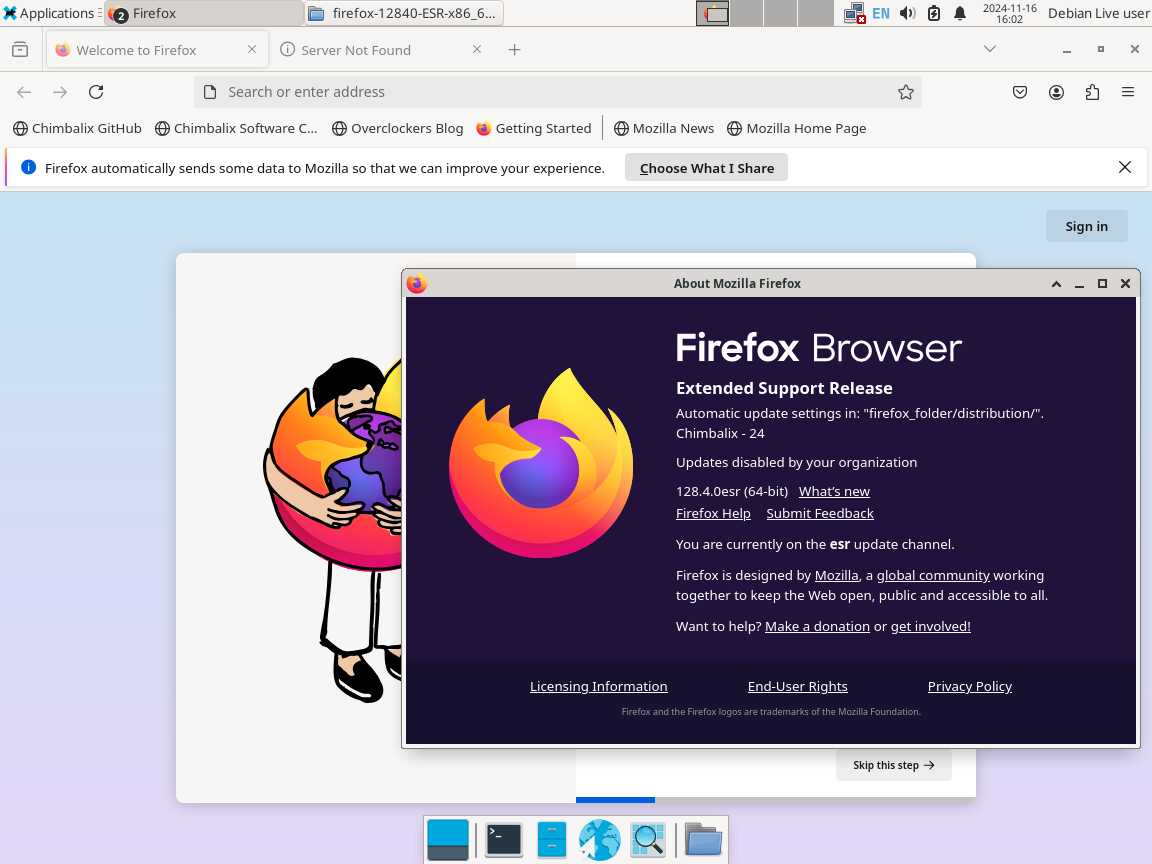Open the Debian Live user menu

[1098, 13]
